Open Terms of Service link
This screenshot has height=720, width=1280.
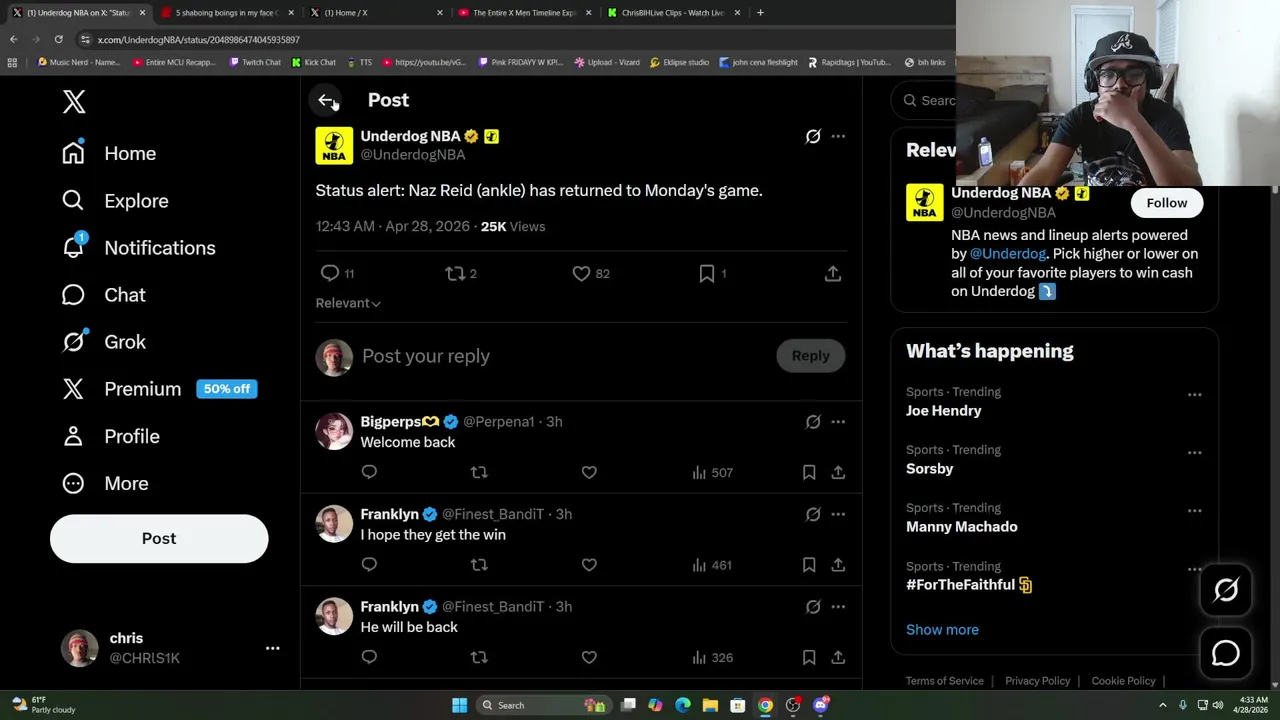click(945, 681)
